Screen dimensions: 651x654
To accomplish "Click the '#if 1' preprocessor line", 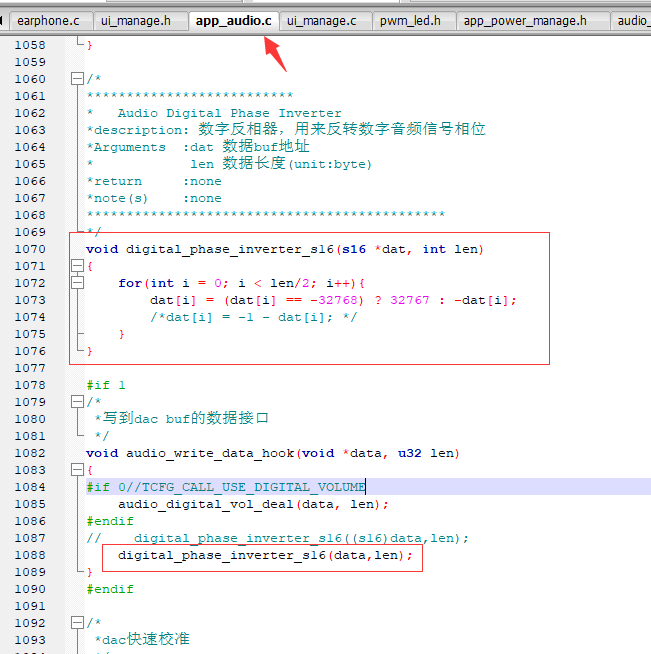I will click(106, 385).
